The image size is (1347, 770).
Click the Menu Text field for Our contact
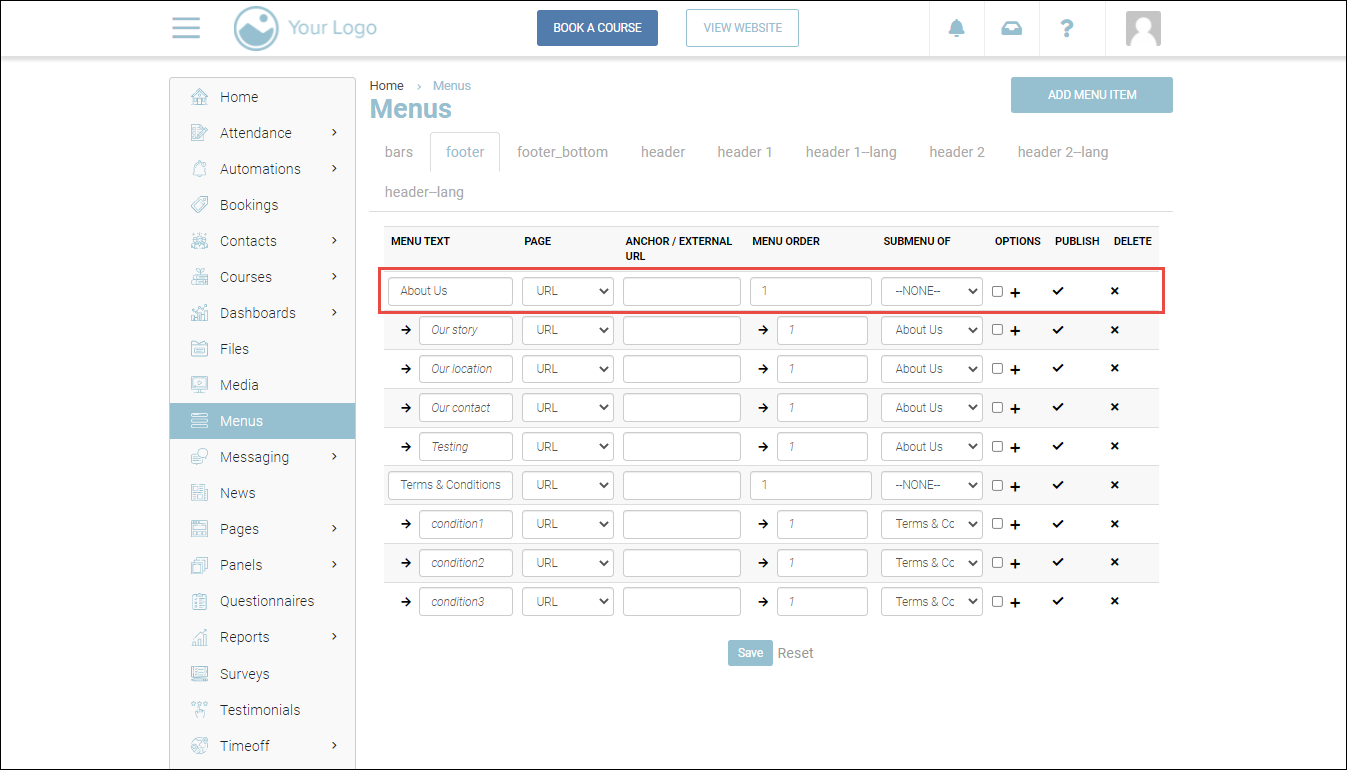pyautogui.click(x=465, y=408)
